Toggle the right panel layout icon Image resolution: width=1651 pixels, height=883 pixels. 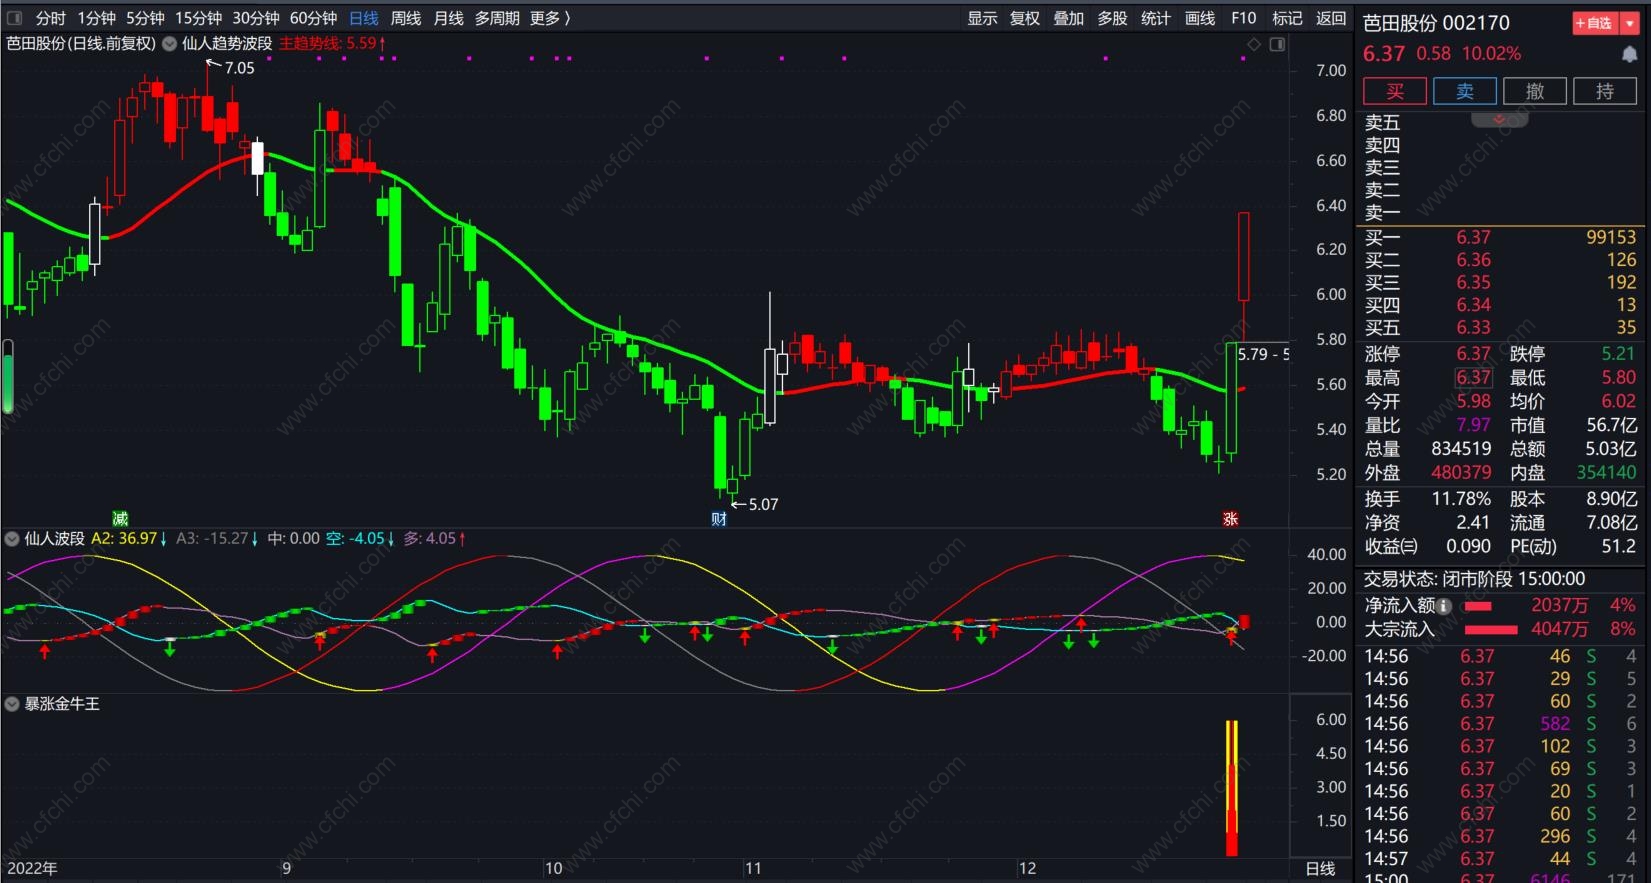pos(1277,44)
